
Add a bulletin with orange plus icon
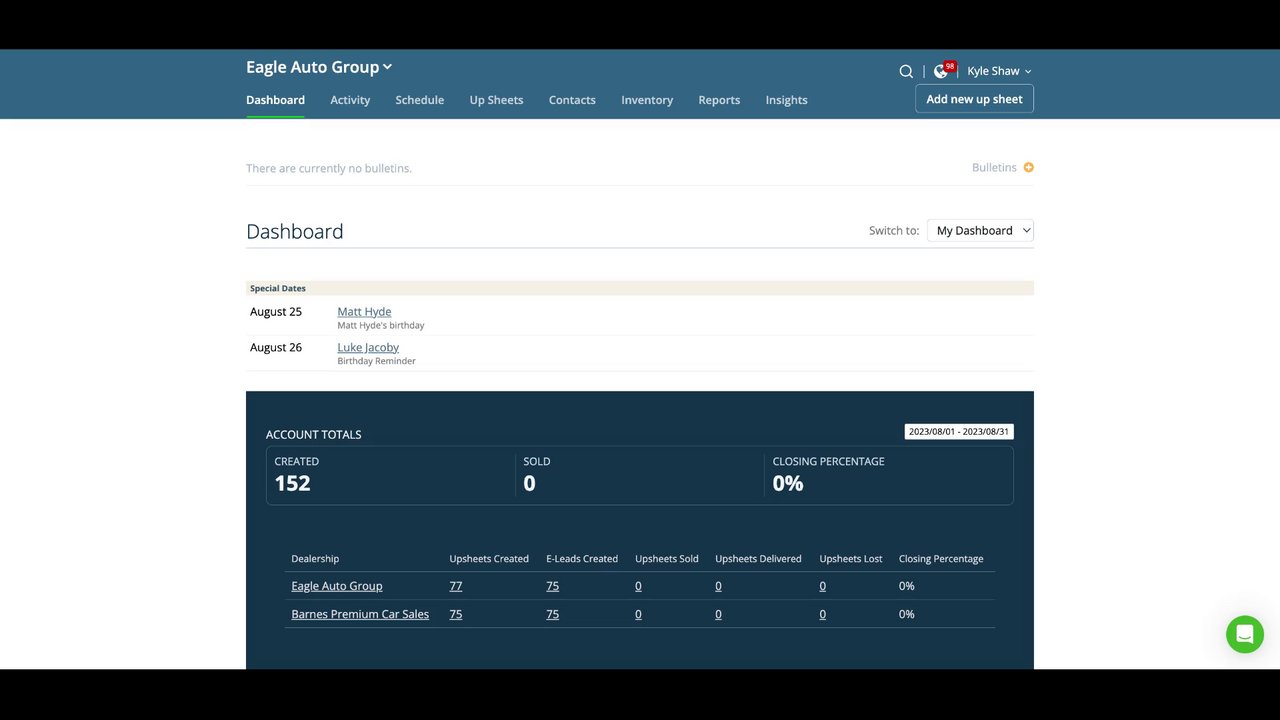[x=1028, y=168]
